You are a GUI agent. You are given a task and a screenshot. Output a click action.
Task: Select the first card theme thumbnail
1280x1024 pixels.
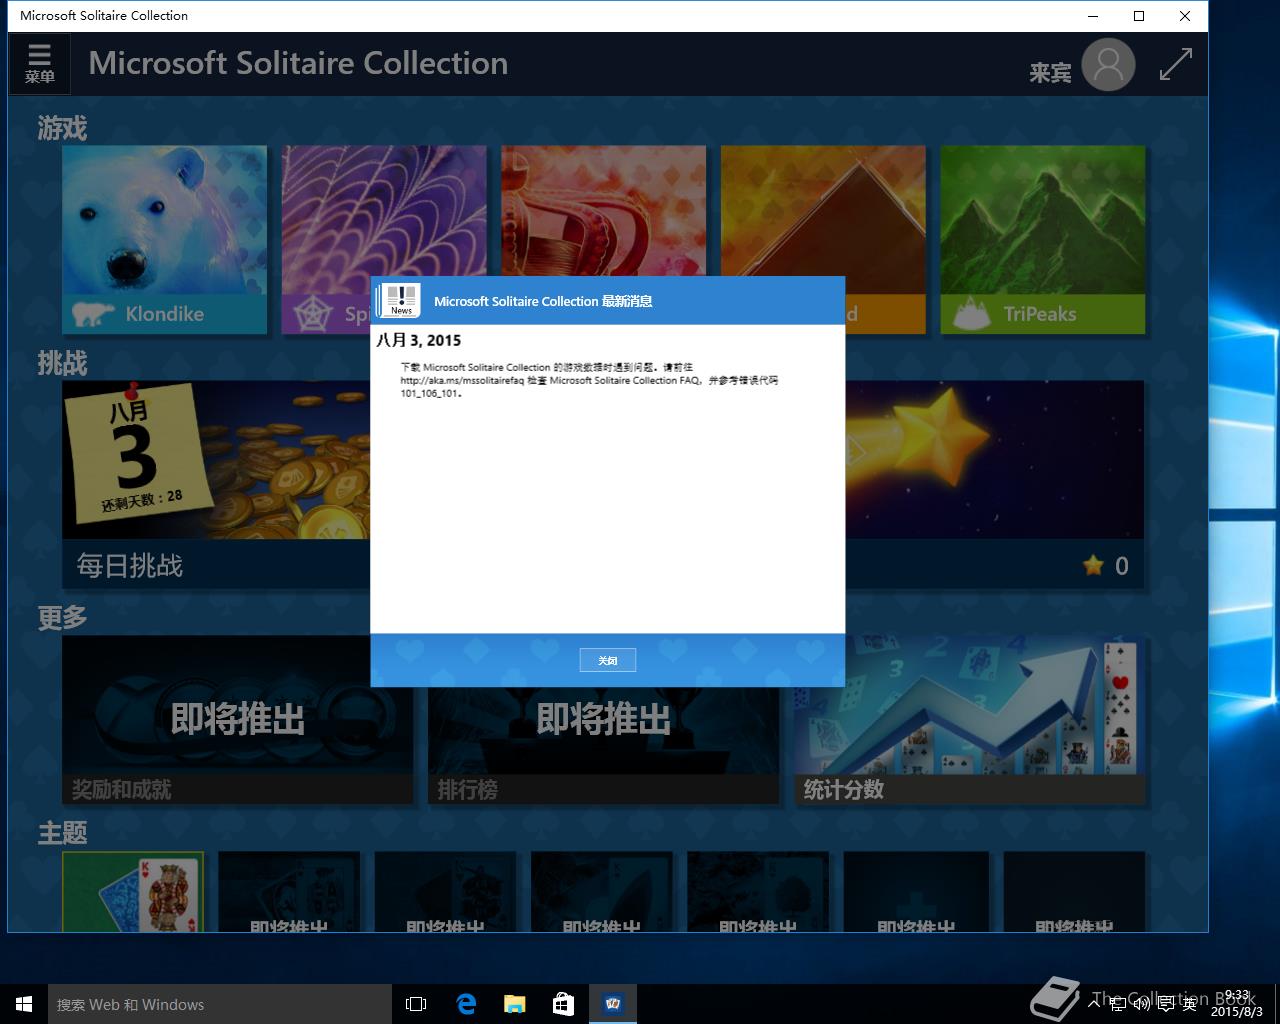point(133,892)
